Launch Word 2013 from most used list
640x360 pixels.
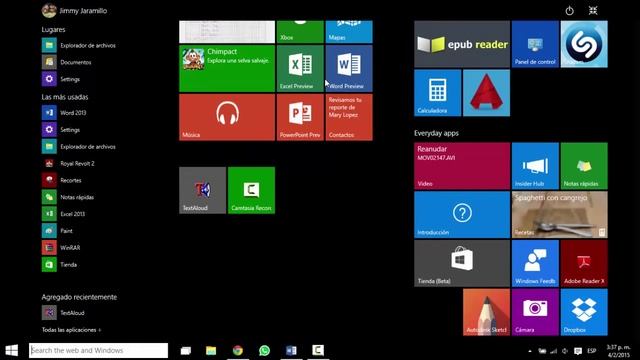tap(64, 113)
